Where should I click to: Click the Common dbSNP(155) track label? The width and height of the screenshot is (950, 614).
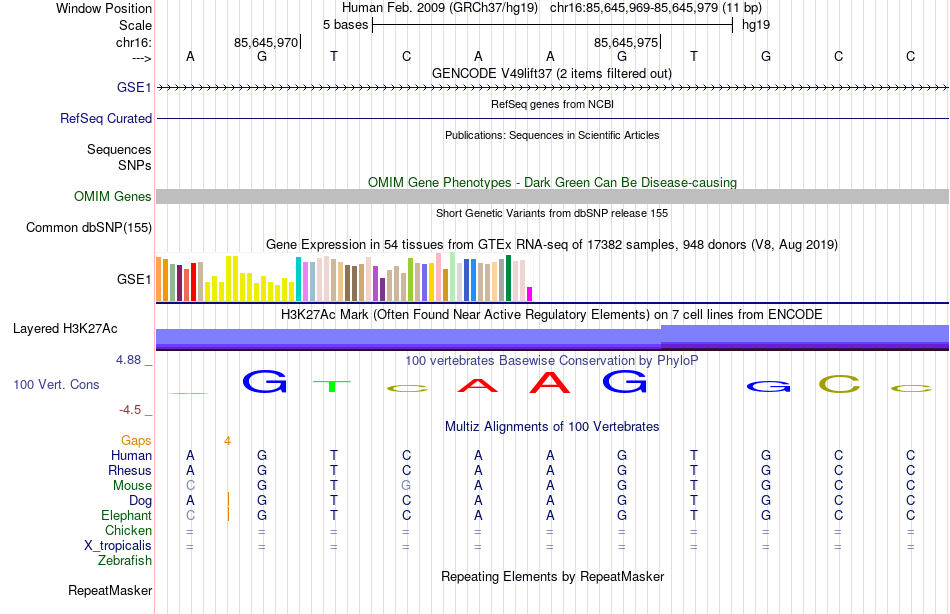coord(88,227)
